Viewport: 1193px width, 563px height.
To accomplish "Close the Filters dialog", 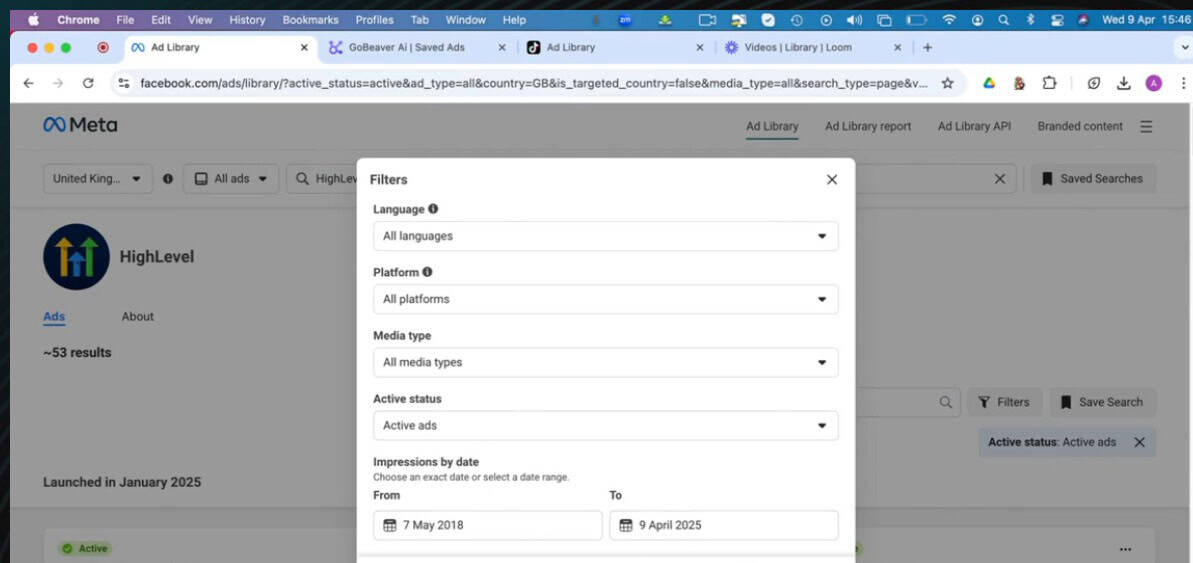I will [x=832, y=180].
